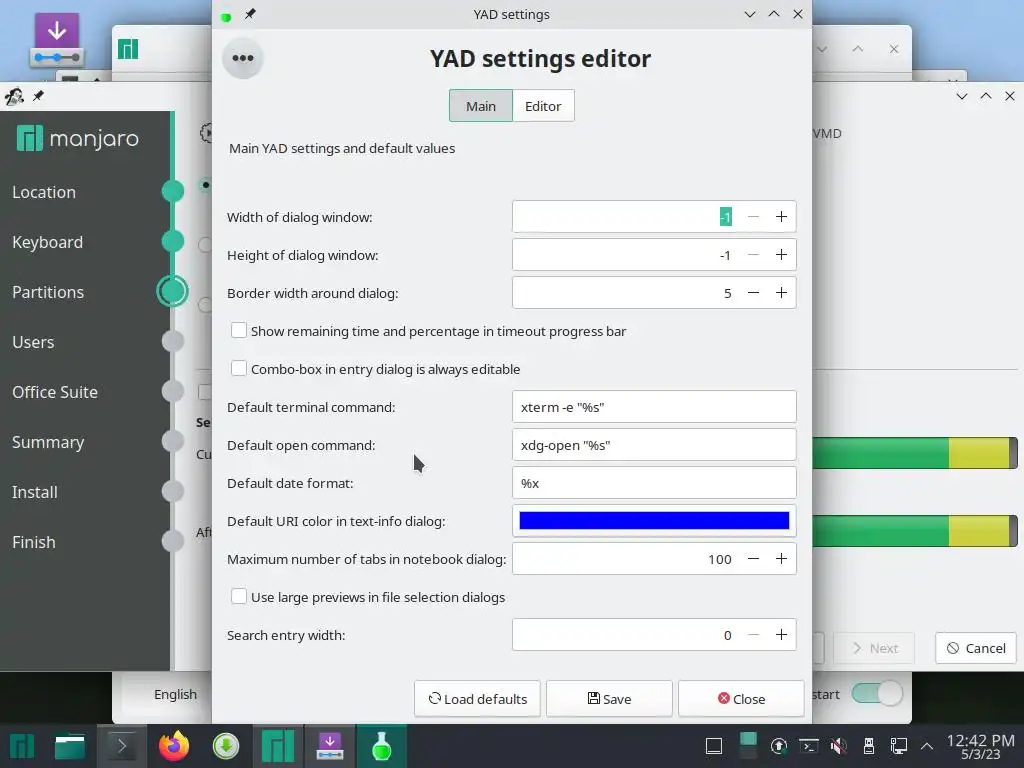This screenshot has width=1024, height=768.
Task: Decrease border width with the minus button
Action: (753, 293)
